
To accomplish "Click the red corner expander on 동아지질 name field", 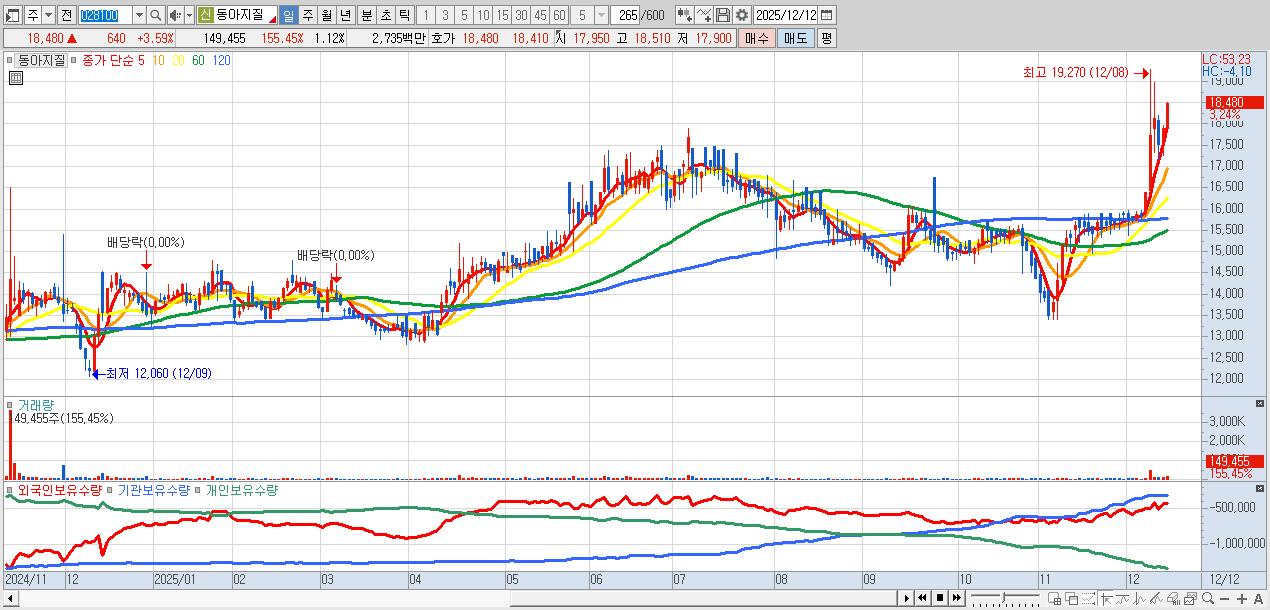I will 272,20.
